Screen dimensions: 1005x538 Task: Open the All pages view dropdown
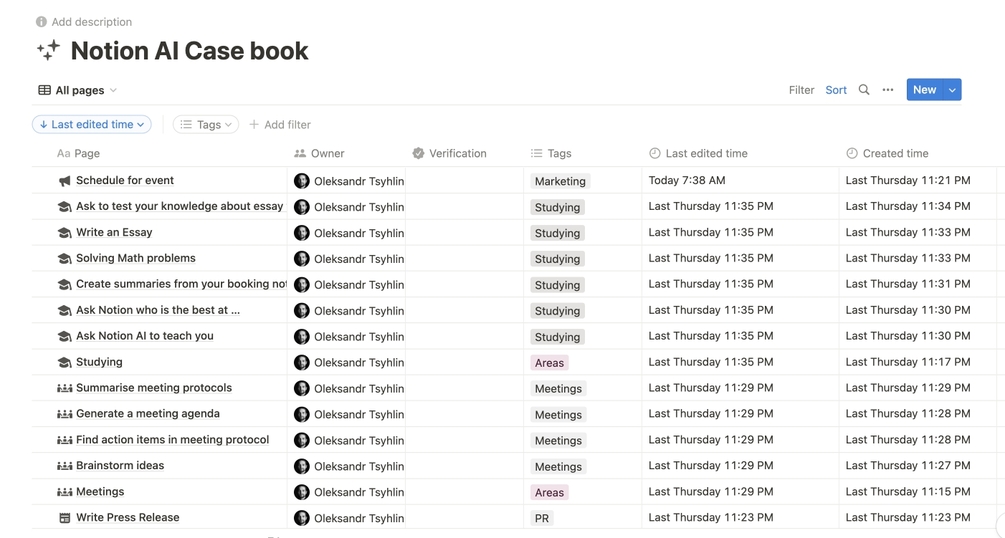pyautogui.click(x=78, y=90)
